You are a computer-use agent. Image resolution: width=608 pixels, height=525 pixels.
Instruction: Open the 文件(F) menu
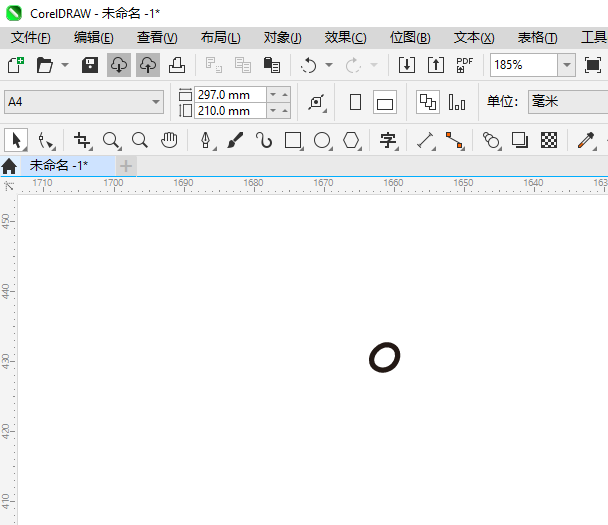pos(31,38)
